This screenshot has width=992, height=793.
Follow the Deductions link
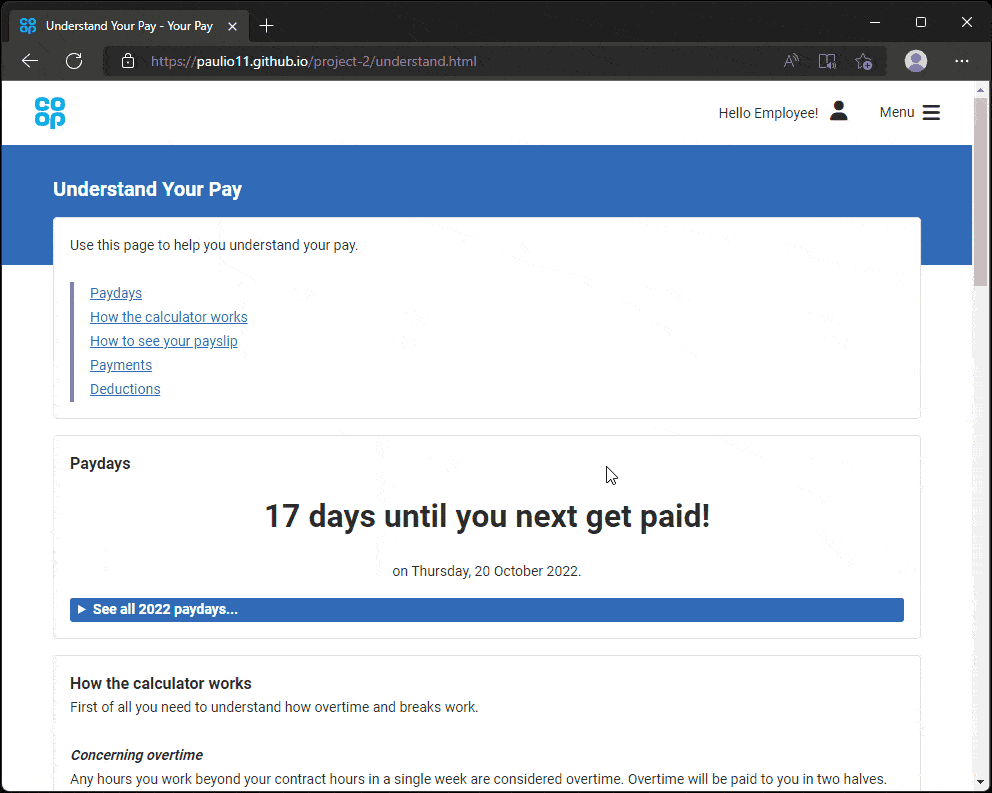(x=125, y=389)
